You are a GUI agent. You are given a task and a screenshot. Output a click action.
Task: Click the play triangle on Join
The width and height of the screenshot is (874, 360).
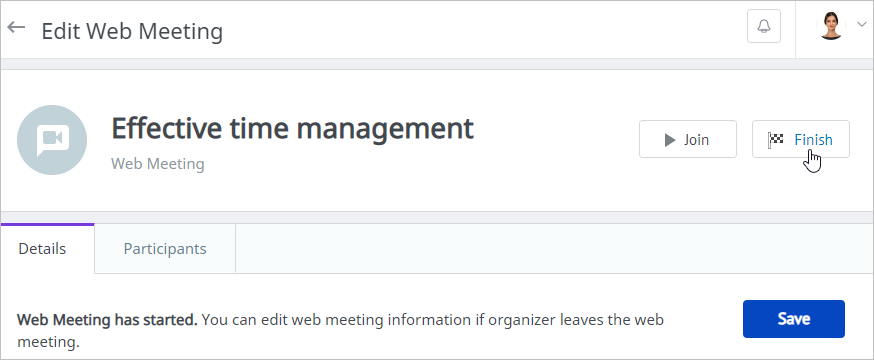pyautogui.click(x=669, y=140)
